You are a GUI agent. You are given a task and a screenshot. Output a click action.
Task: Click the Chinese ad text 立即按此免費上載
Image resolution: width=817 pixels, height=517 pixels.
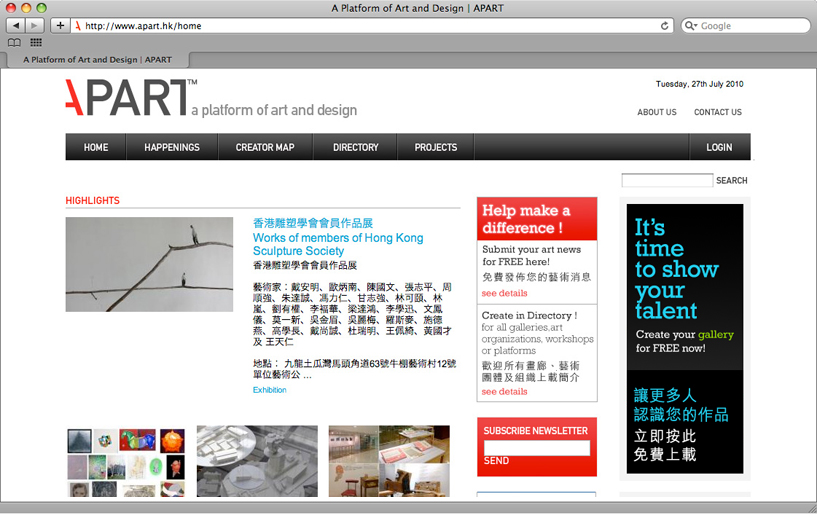click(665, 445)
